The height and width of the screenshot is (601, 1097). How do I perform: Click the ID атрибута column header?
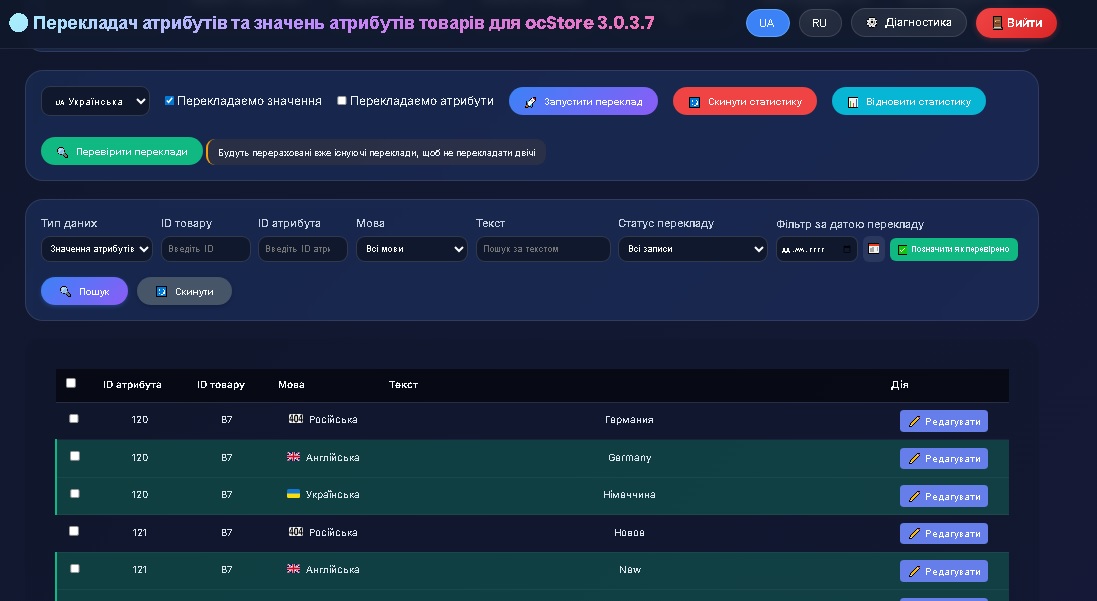132,385
